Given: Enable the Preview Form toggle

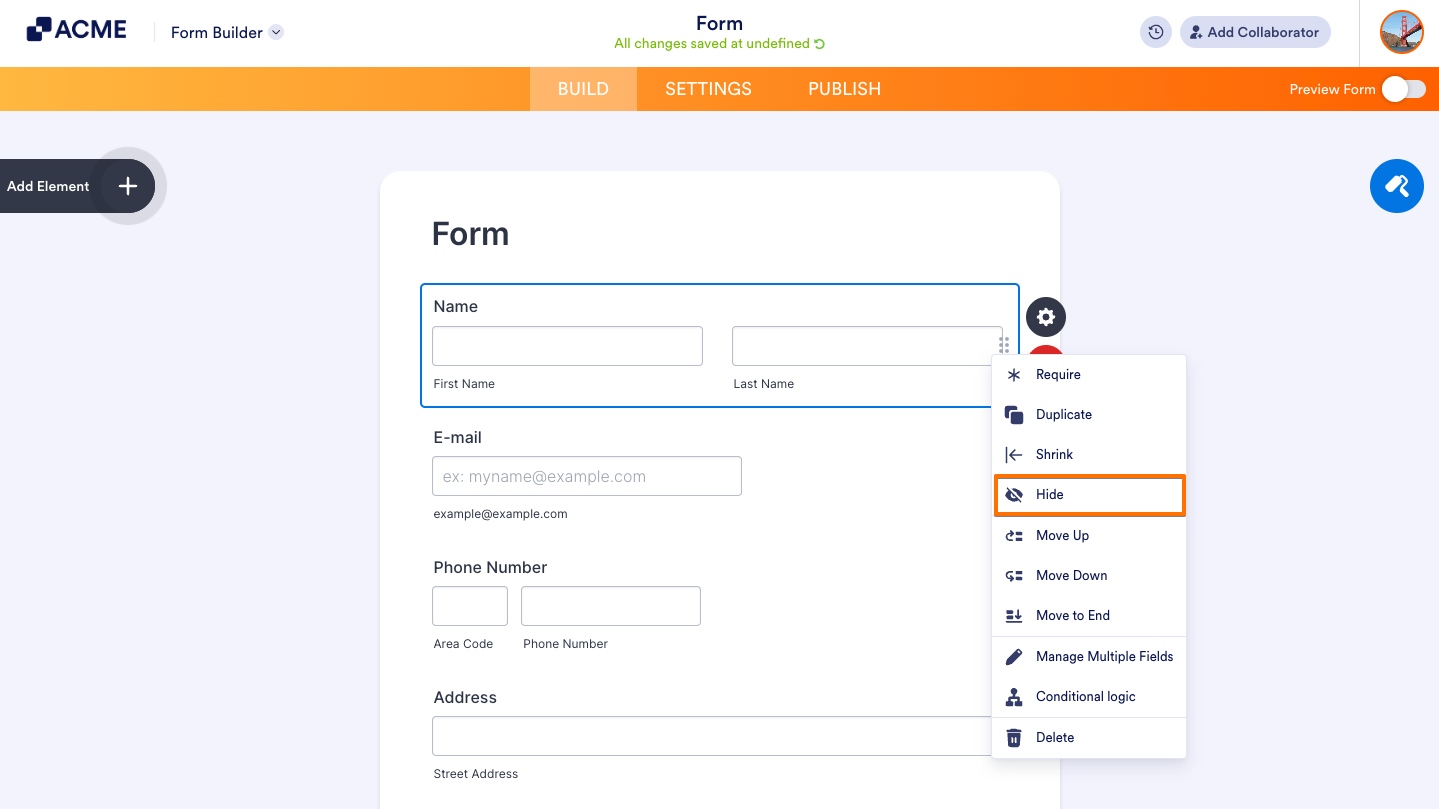Looking at the screenshot, I should 1404,89.
